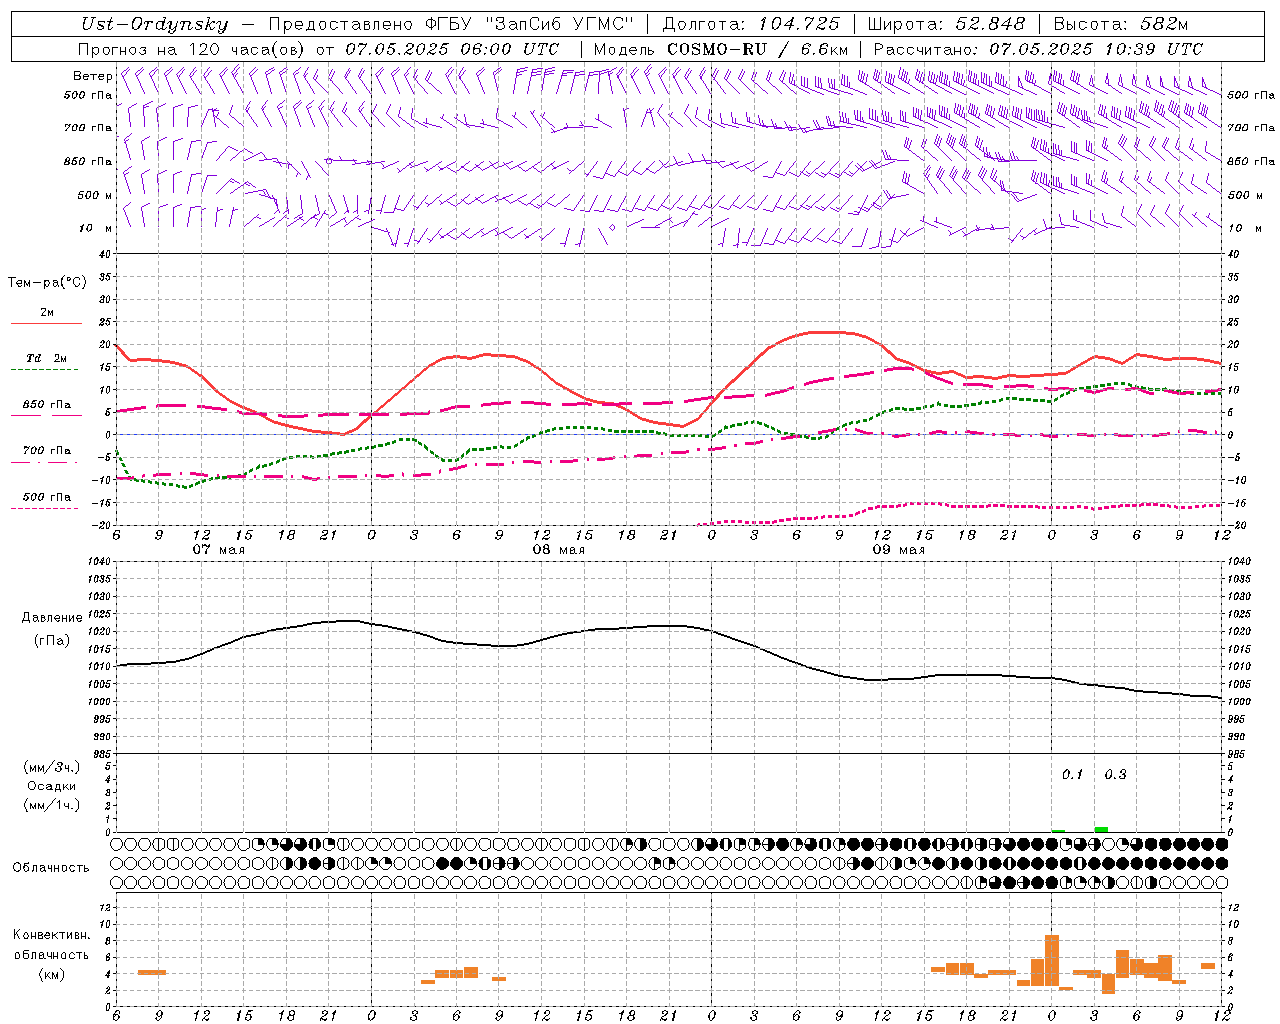Click the 'Давление' pressure panel label
This screenshot has height=1024, width=1280.
[x=51, y=618]
